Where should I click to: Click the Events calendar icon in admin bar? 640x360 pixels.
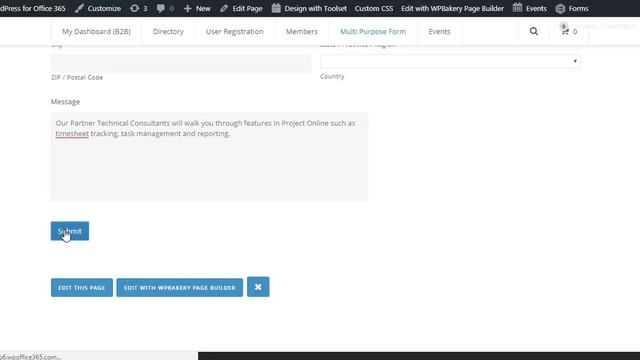[x=518, y=8]
